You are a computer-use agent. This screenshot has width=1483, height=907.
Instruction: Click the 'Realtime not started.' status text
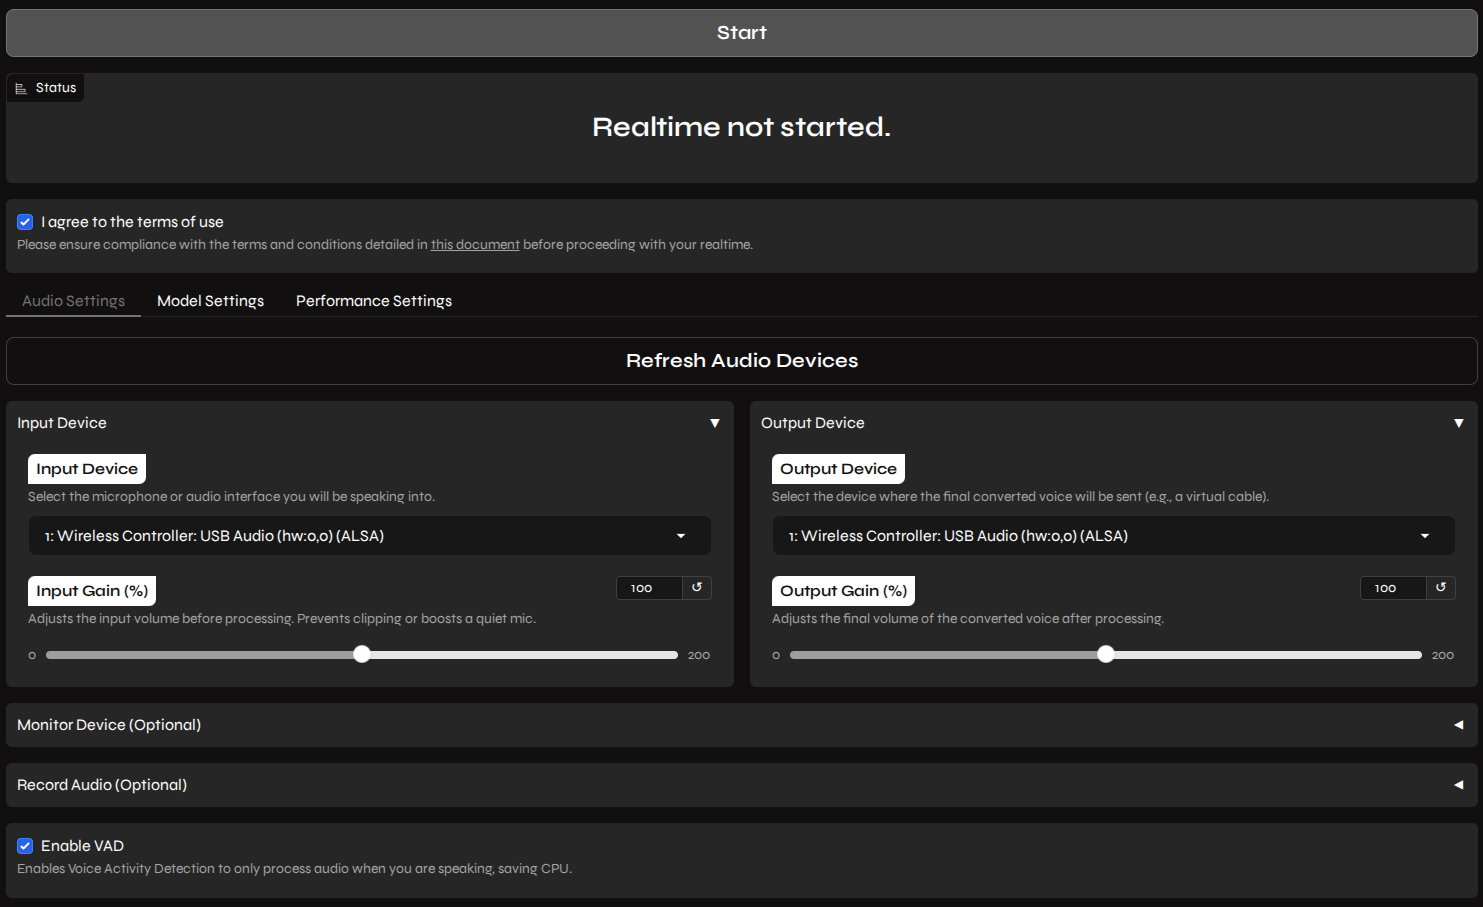(x=742, y=127)
